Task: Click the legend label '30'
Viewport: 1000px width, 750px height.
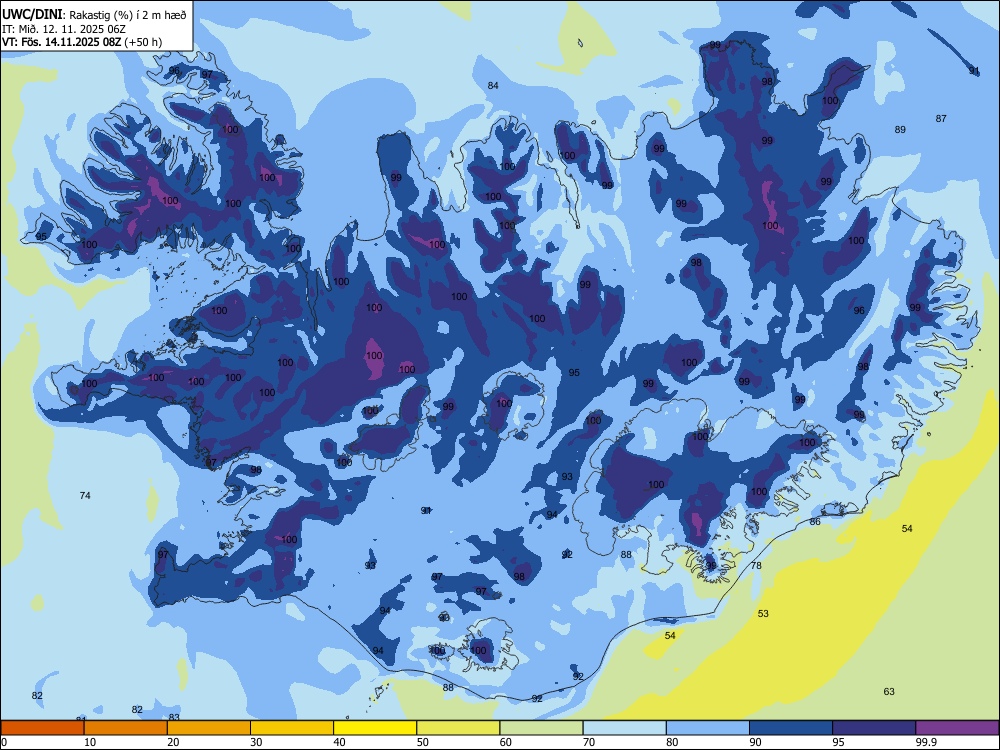Action: [x=256, y=742]
